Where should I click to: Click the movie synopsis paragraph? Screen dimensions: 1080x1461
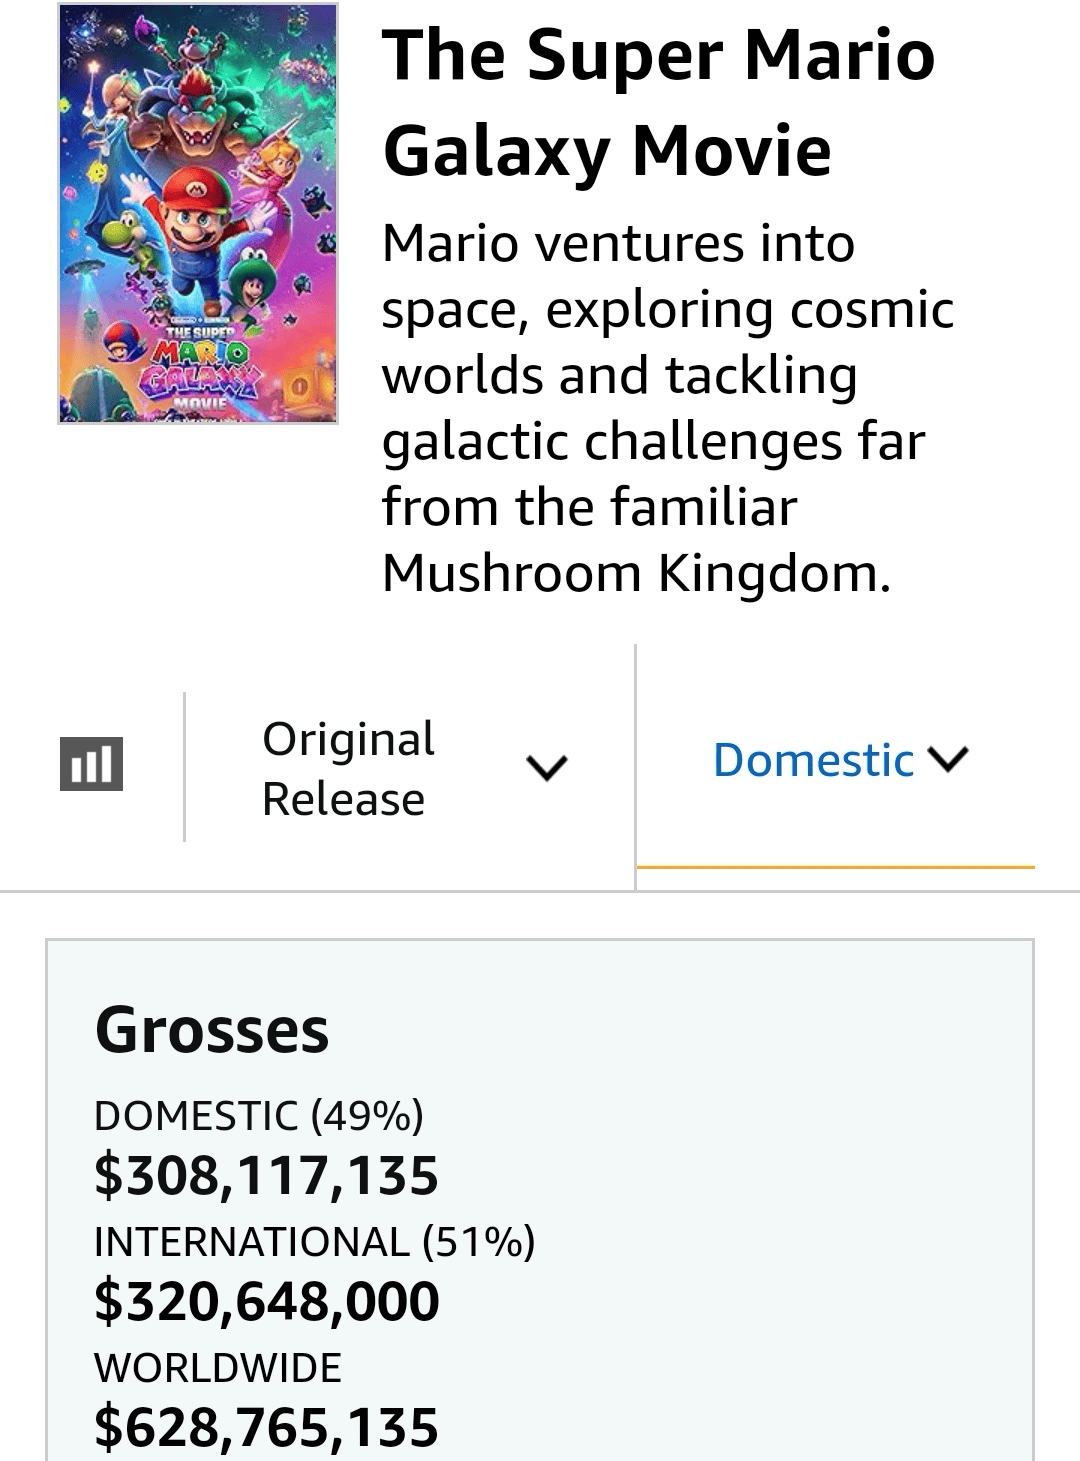click(x=667, y=408)
